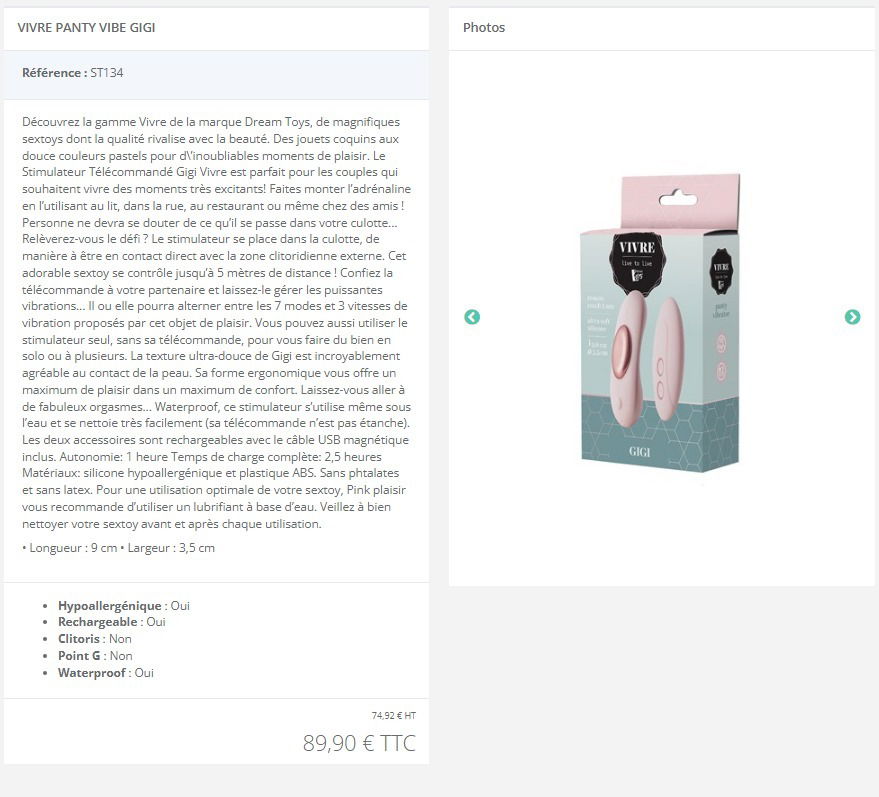This screenshot has height=797, width=879.
Task: Click the GIGI name printed on the box
Action: 639,451
